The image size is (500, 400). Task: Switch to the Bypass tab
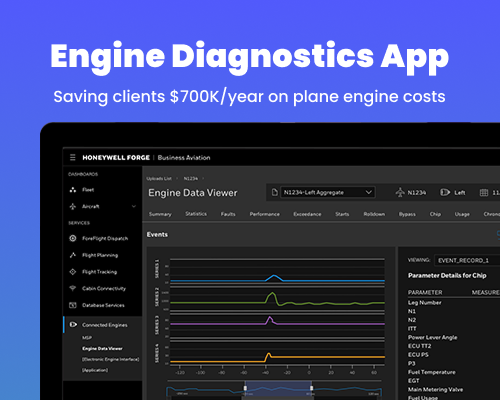[x=407, y=214]
